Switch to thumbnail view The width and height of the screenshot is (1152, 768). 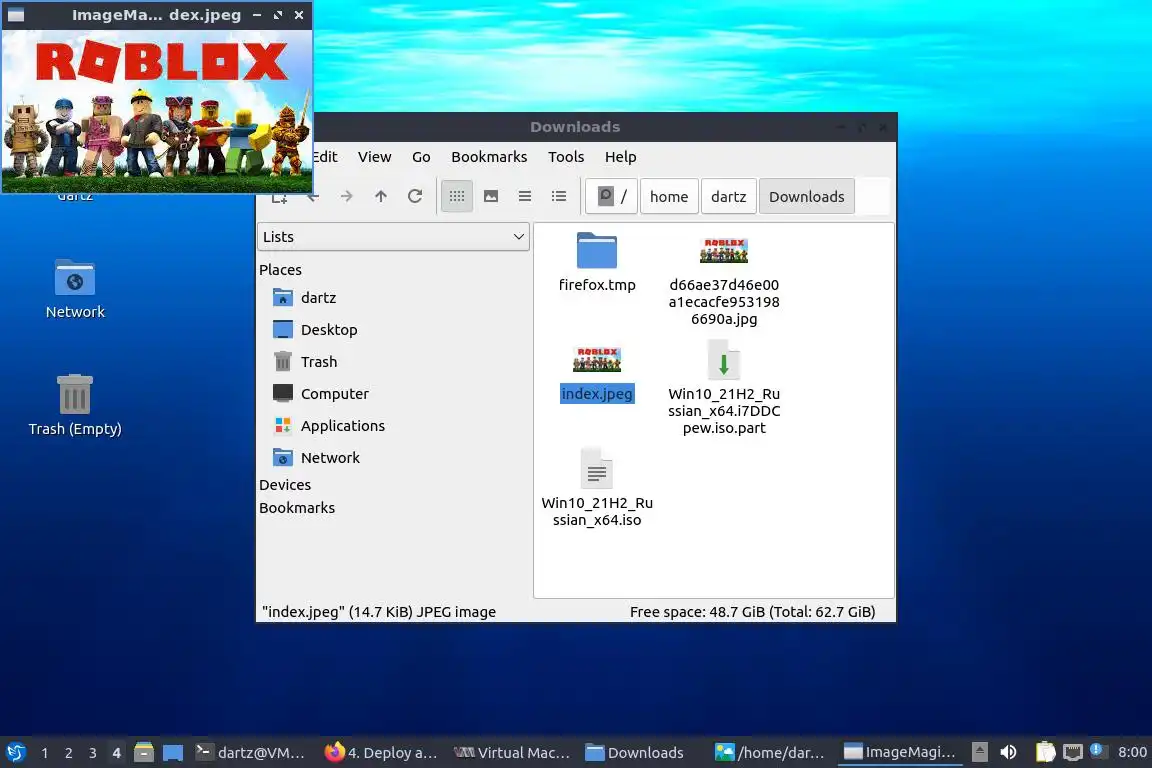click(491, 196)
